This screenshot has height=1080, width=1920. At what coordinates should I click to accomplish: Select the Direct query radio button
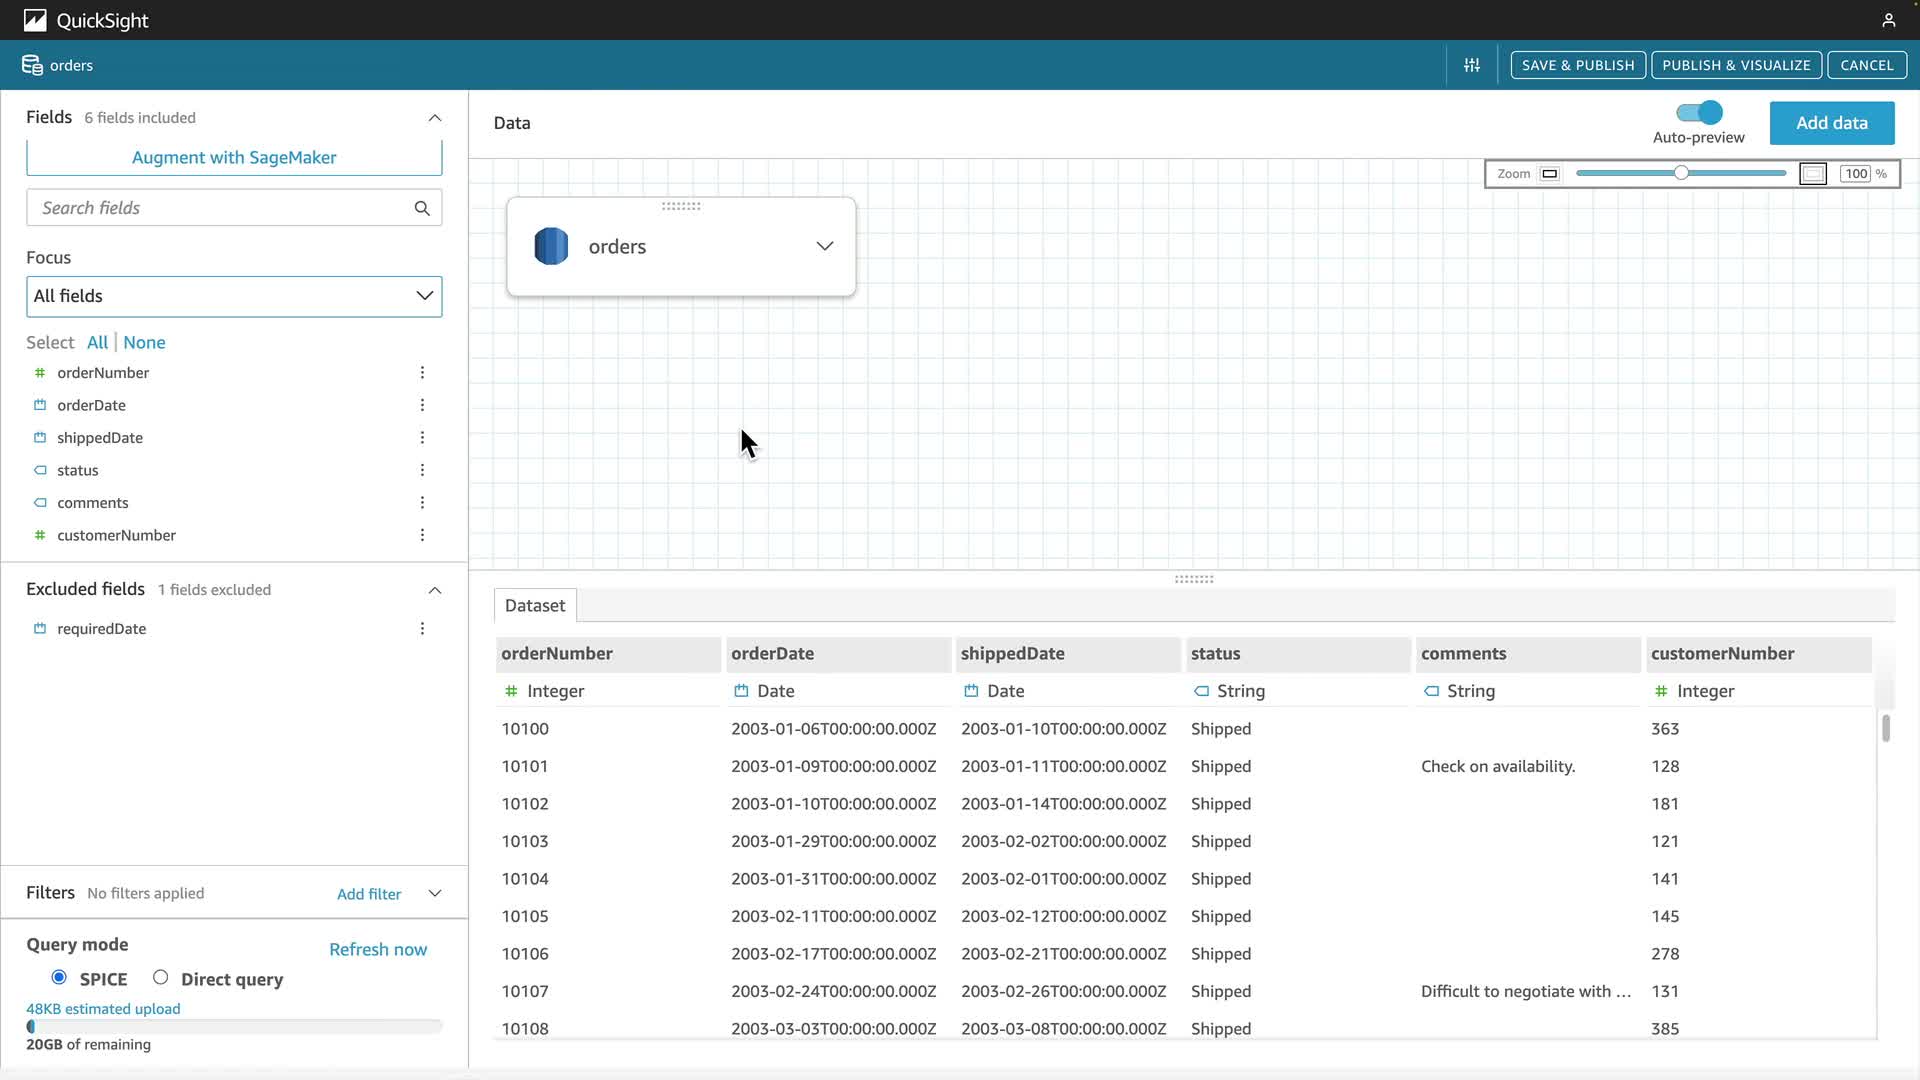(160, 978)
